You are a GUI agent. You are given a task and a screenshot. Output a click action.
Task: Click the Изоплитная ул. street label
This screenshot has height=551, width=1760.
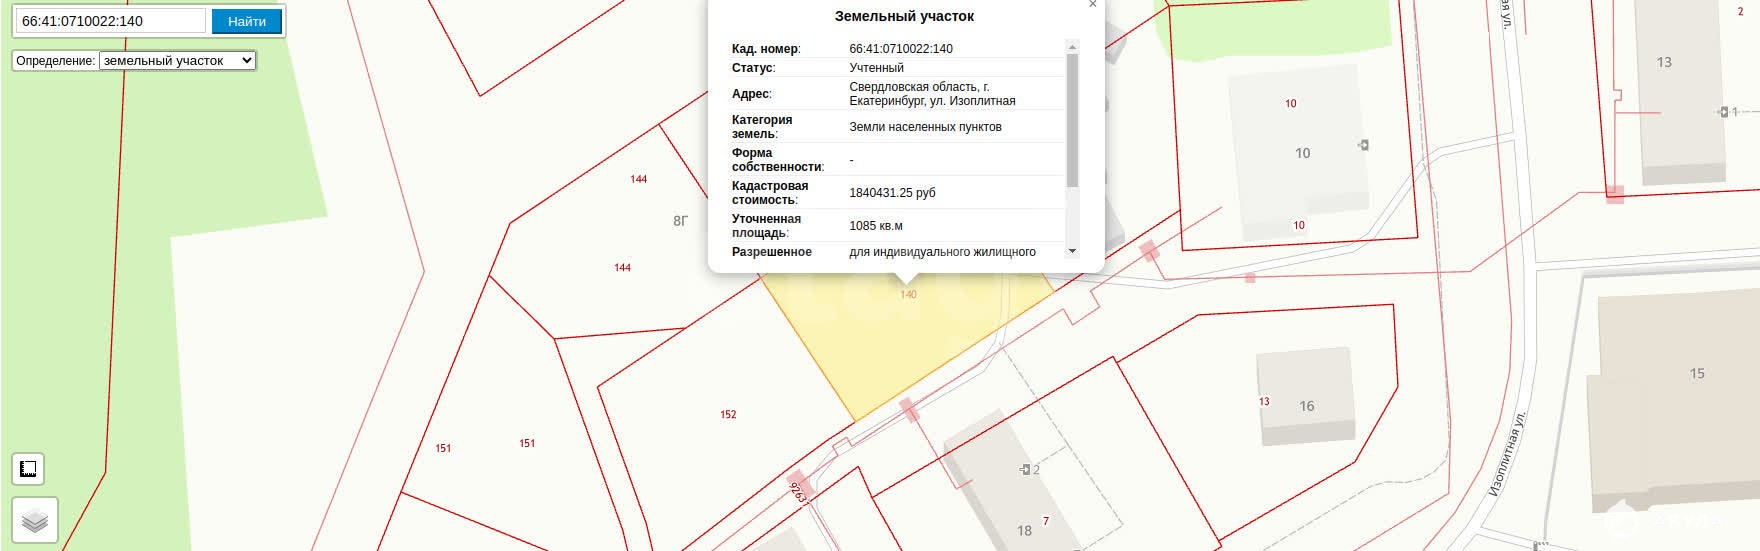pyautogui.click(x=1506, y=455)
